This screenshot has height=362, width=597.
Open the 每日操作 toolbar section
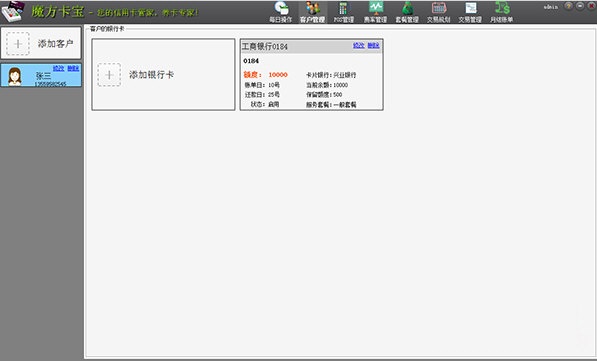point(281,12)
